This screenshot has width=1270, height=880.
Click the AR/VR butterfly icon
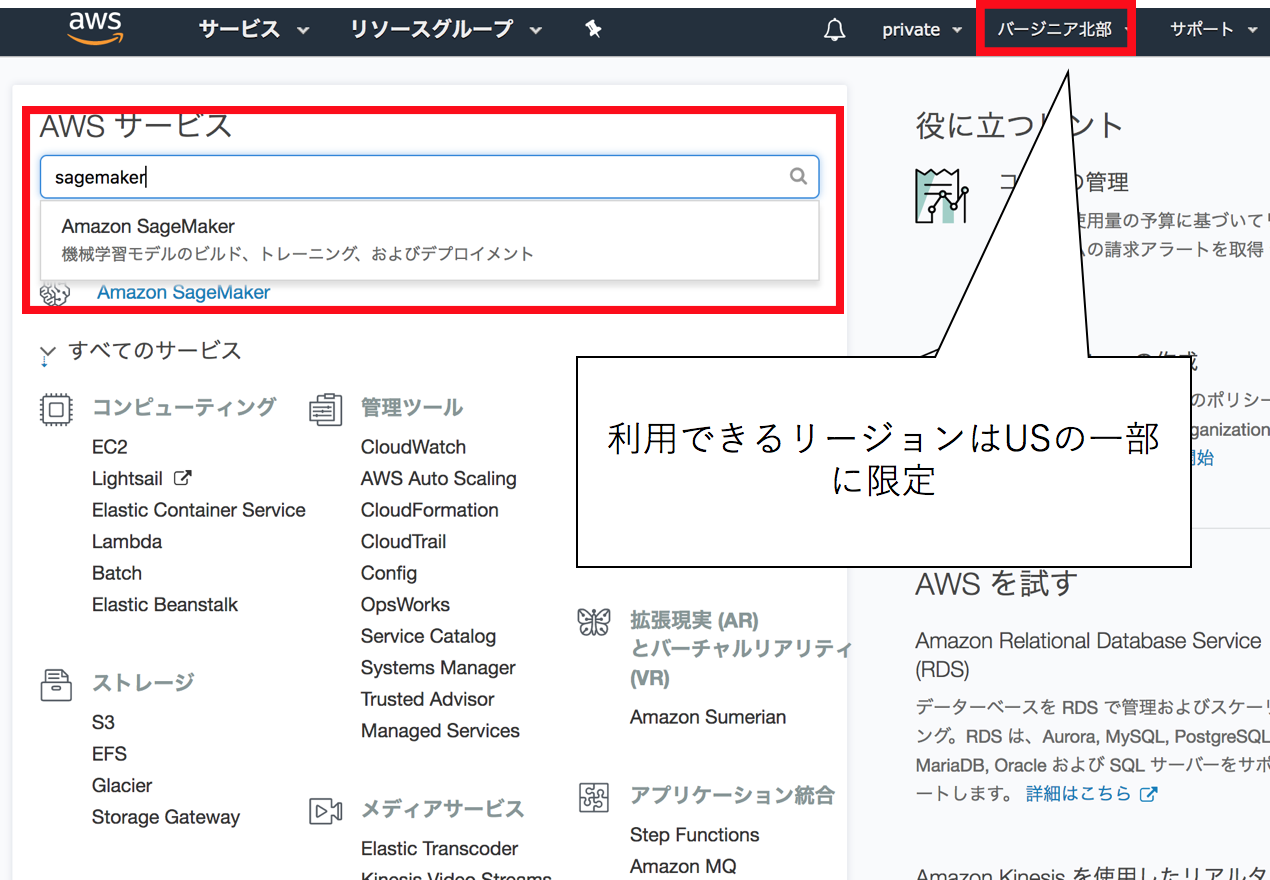point(594,622)
